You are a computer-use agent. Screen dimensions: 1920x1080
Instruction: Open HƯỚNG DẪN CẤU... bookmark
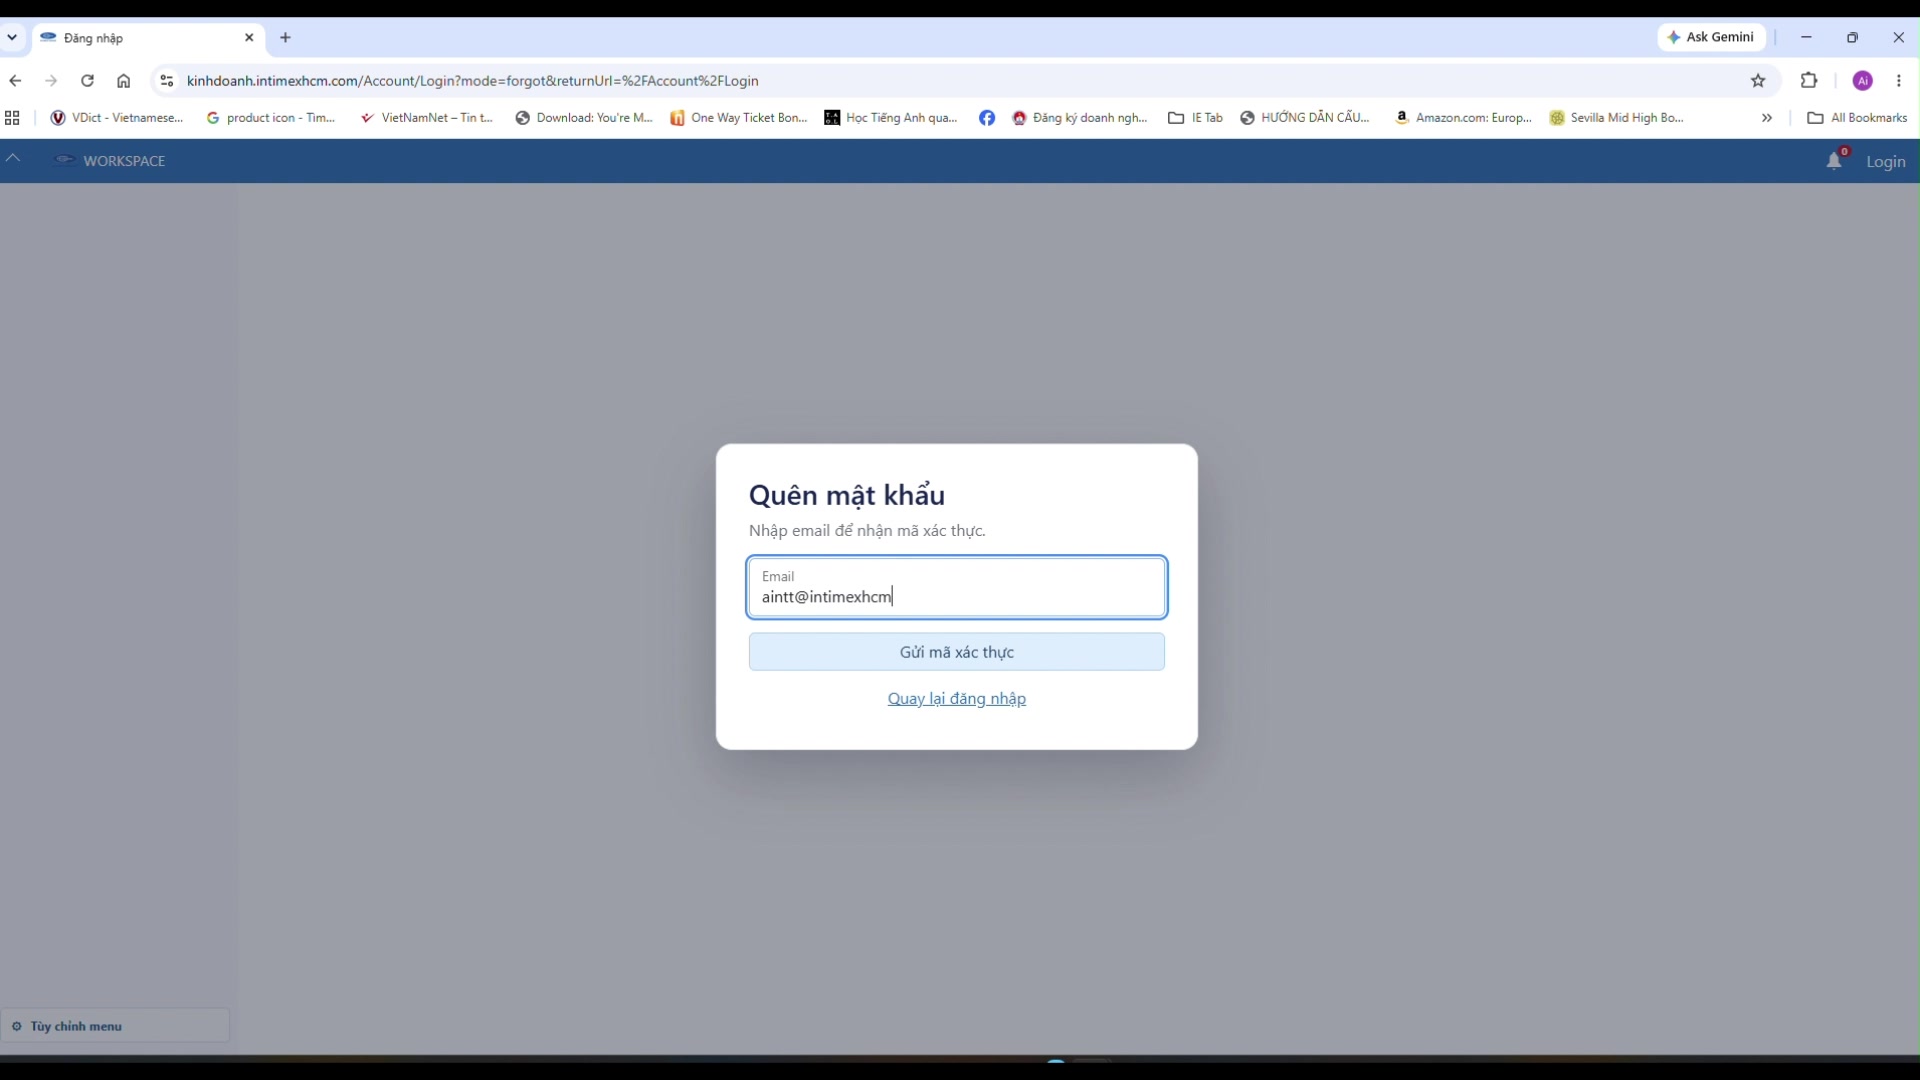point(1305,118)
